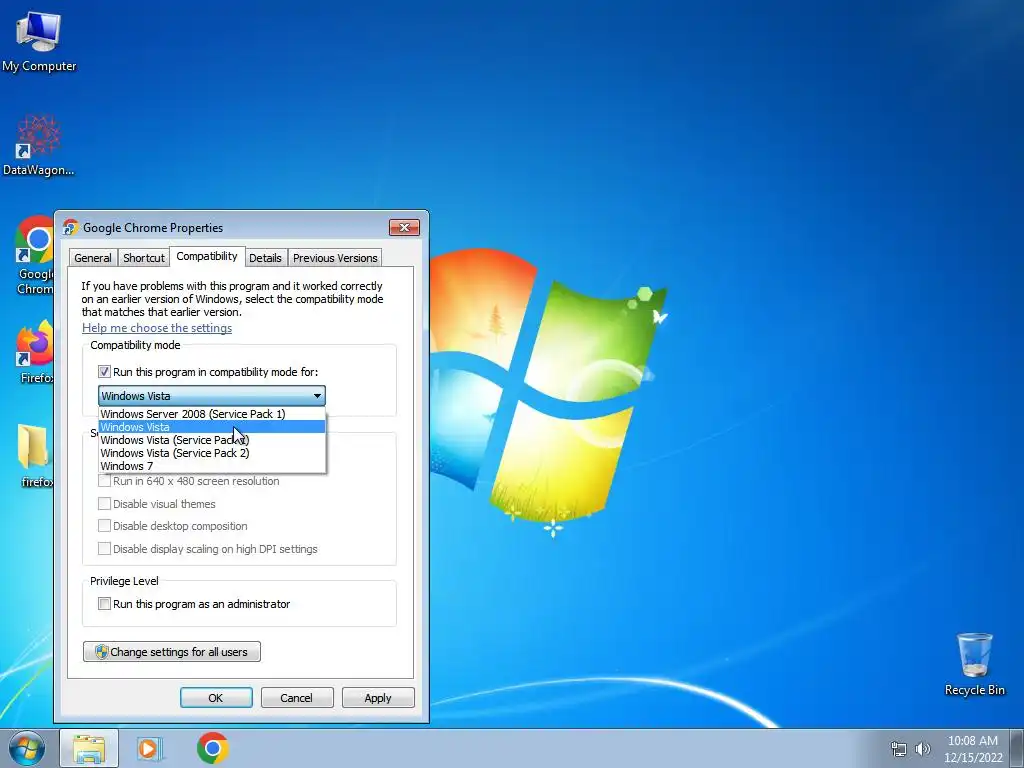1024x768 pixels.
Task: Close the Google Chrome Properties dialog
Action: pos(404,227)
